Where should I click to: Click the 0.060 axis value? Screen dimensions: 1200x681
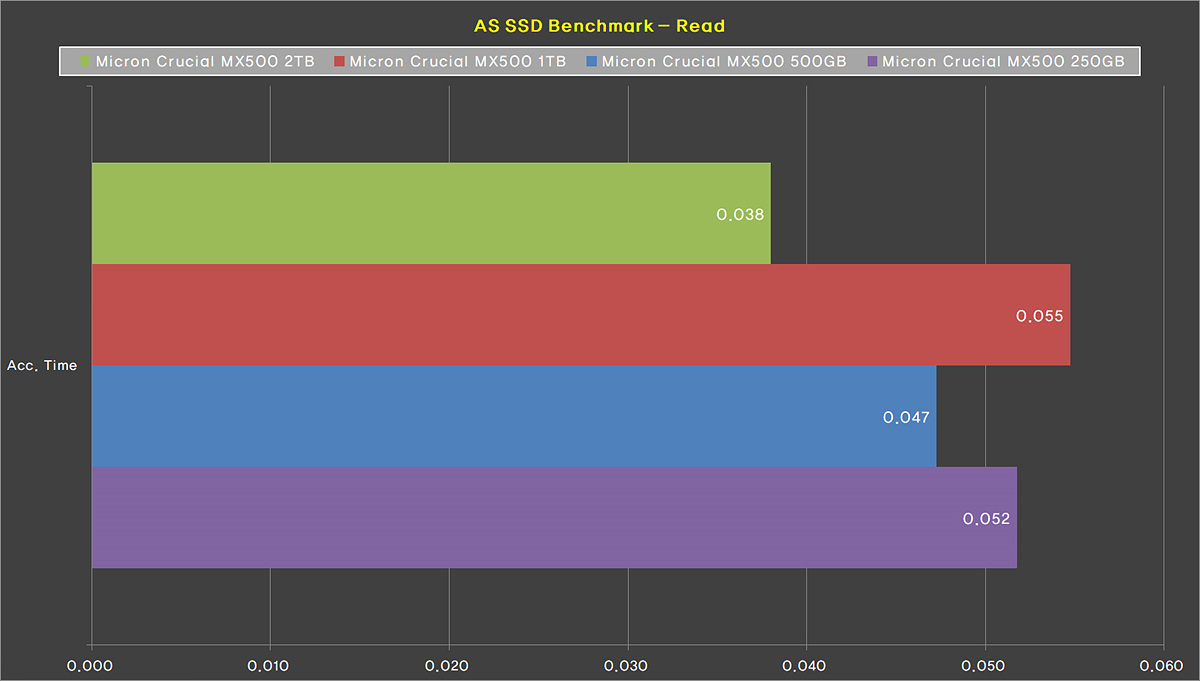(1163, 664)
